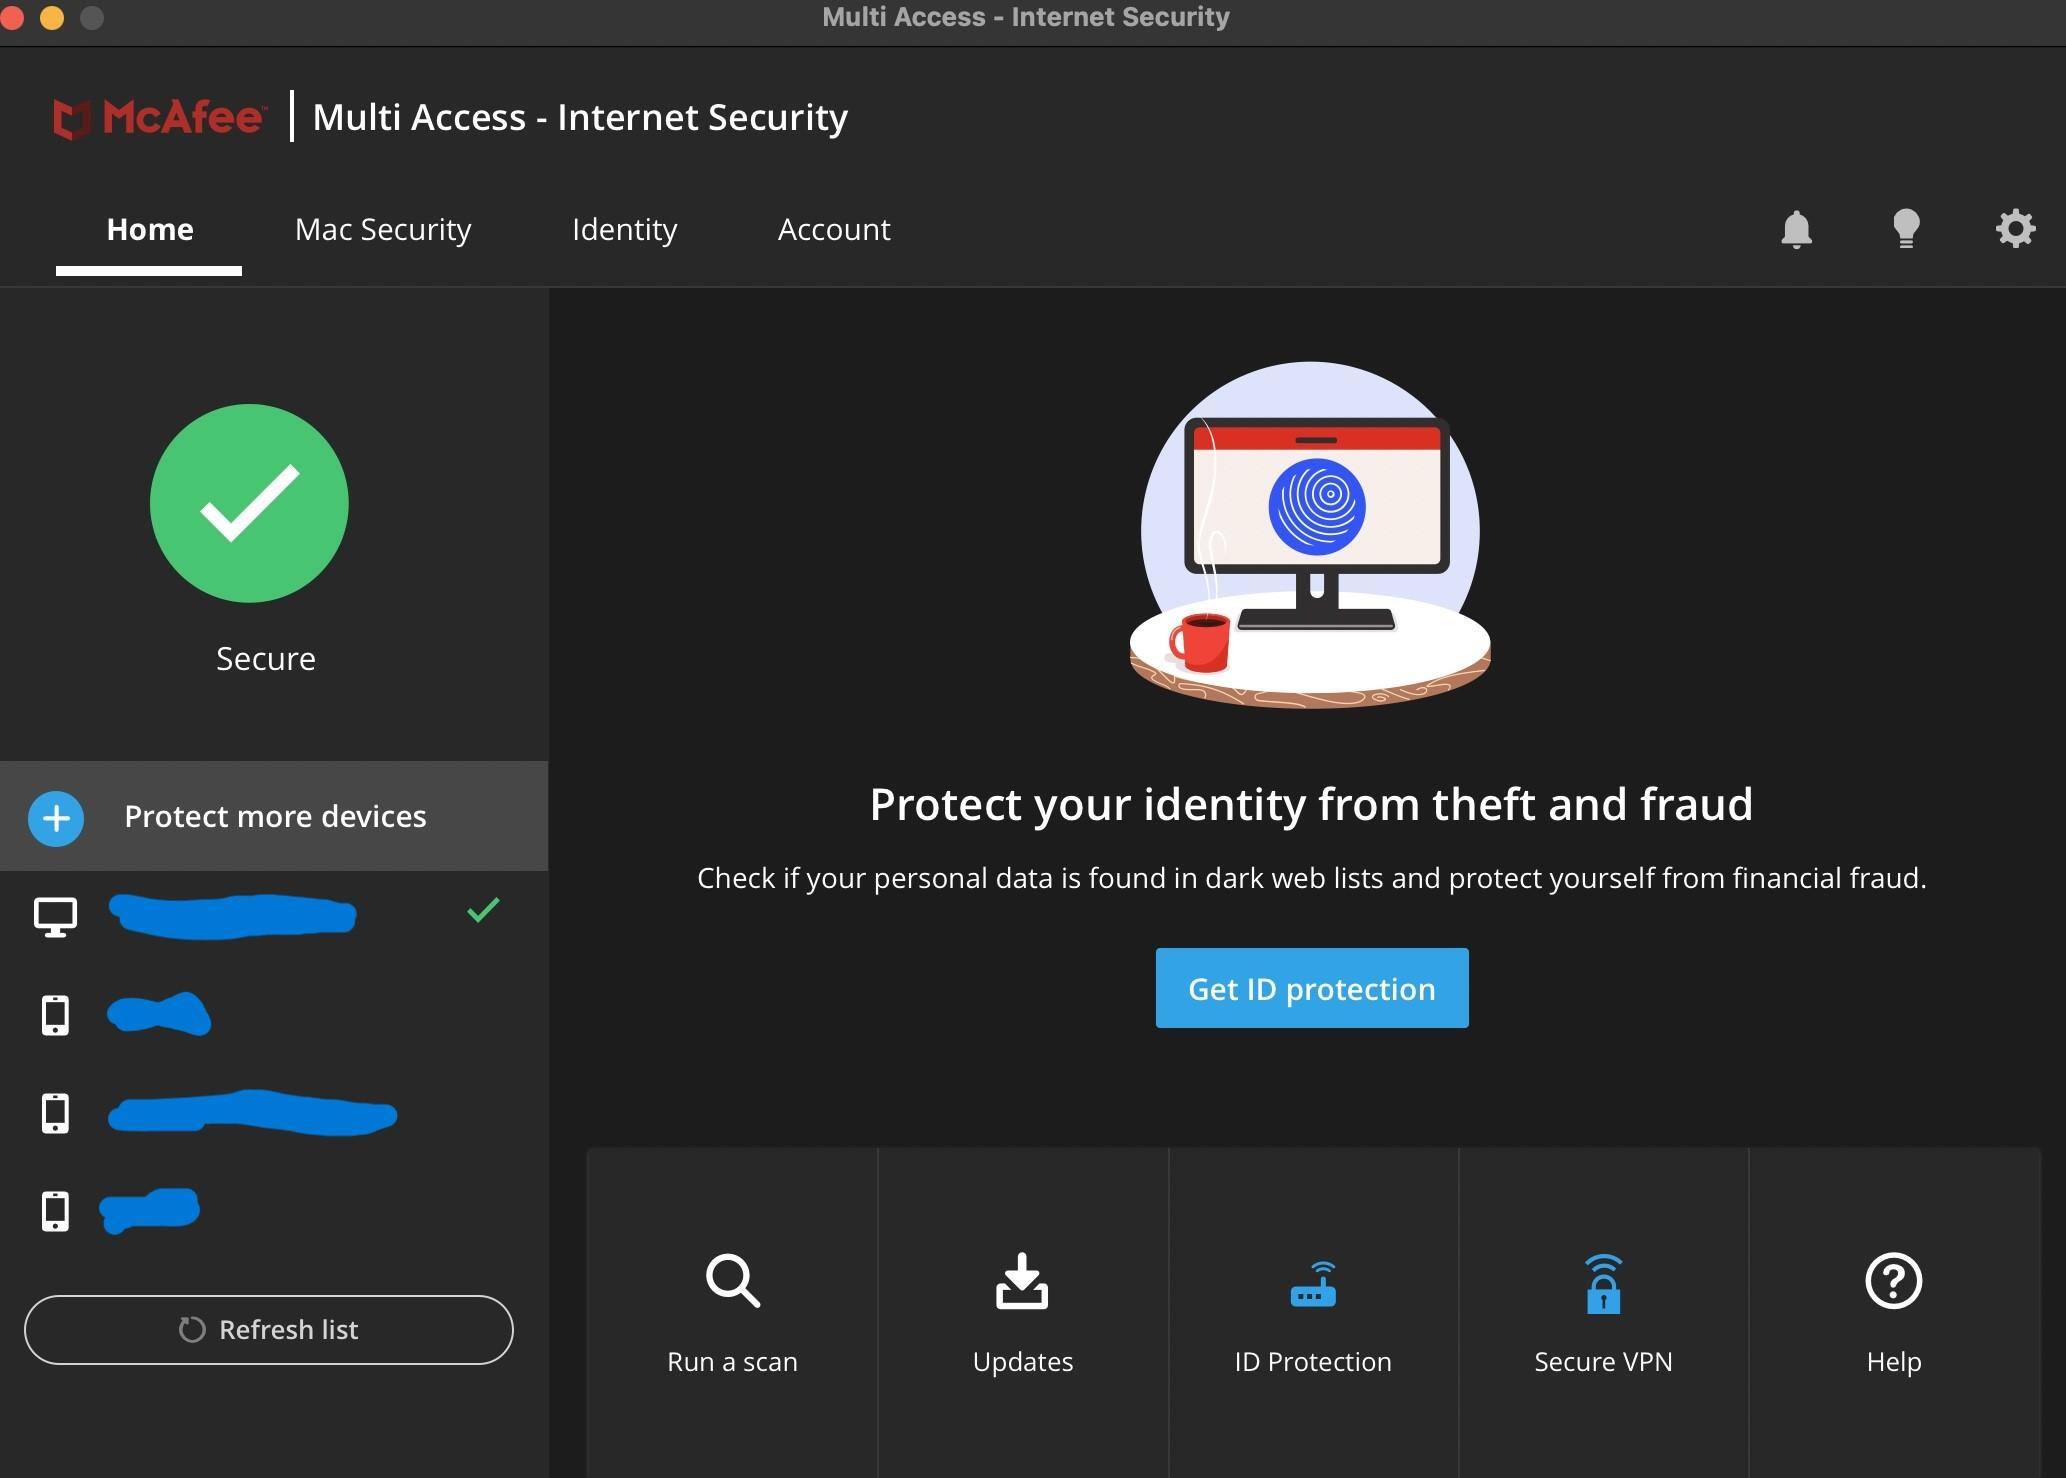This screenshot has height=1478, width=2066.
Task: Click the McAfee logo
Action: [159, 118]
